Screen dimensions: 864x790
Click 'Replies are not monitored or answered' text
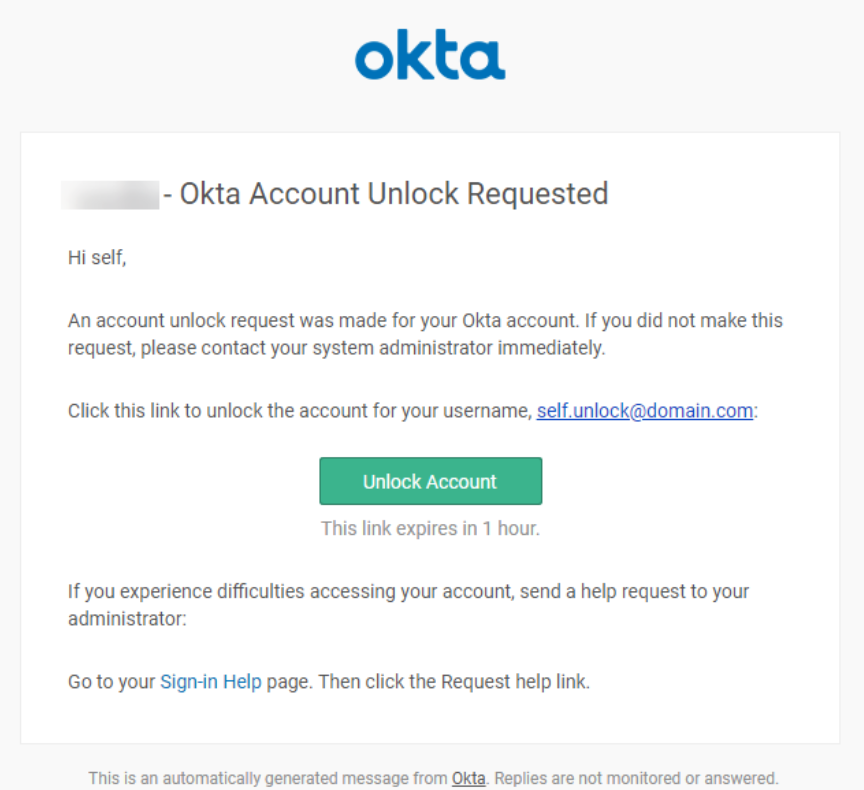pos(636,778)
